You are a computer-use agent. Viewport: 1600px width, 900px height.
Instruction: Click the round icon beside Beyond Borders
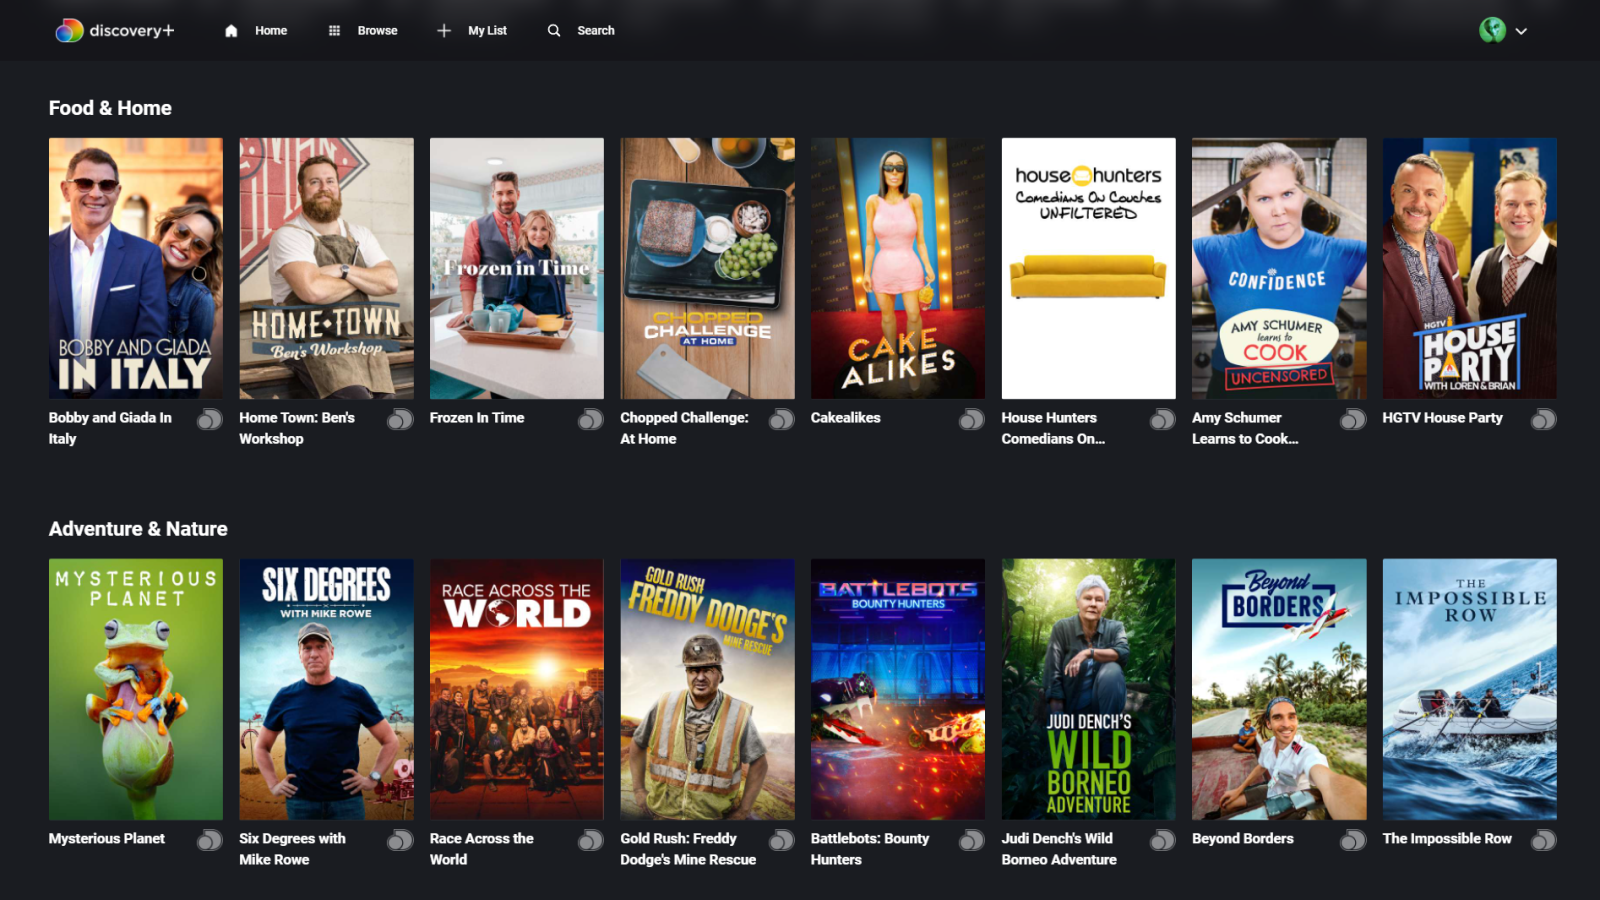click(x=1353, y=840)
